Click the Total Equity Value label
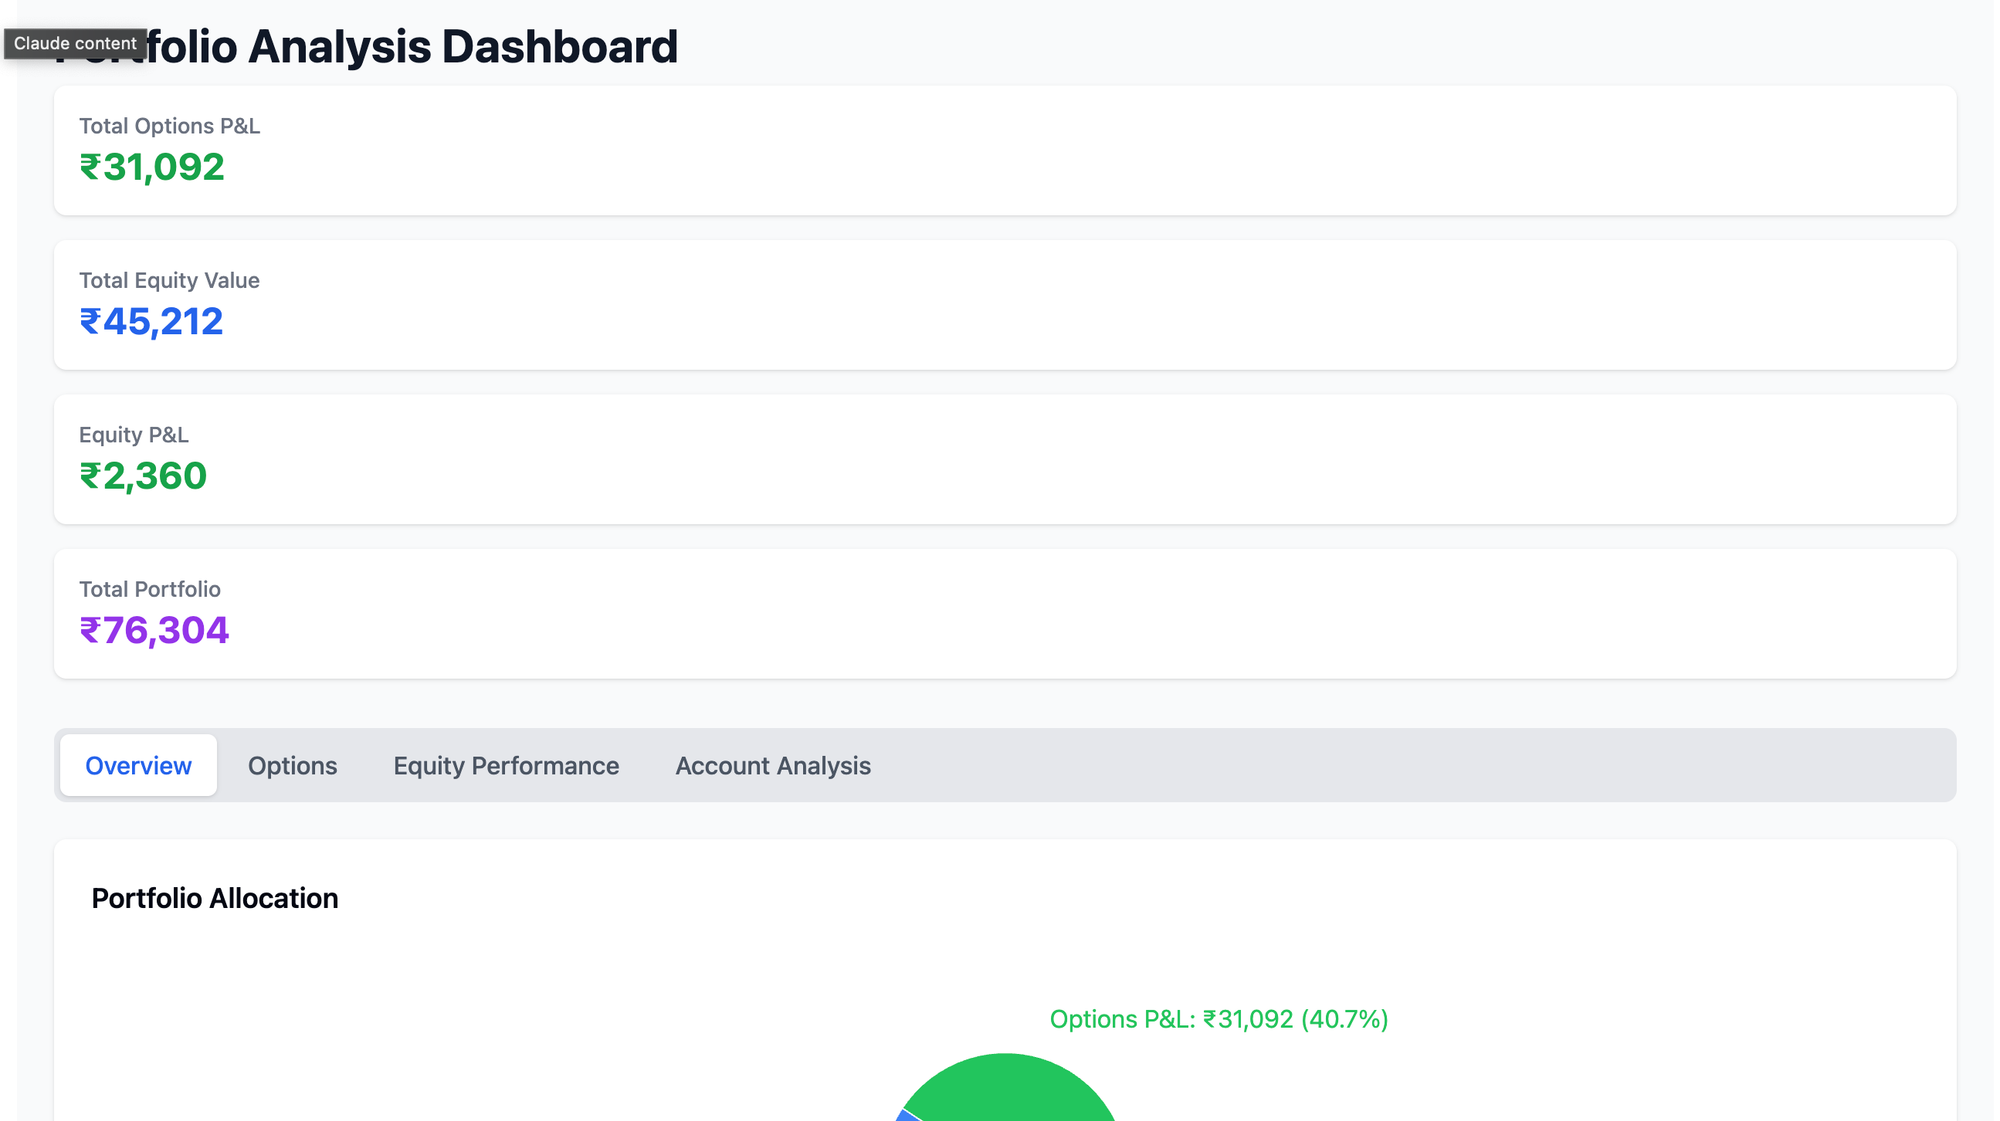Screen dimensions: 2000x1121 (x=169, y=281)
